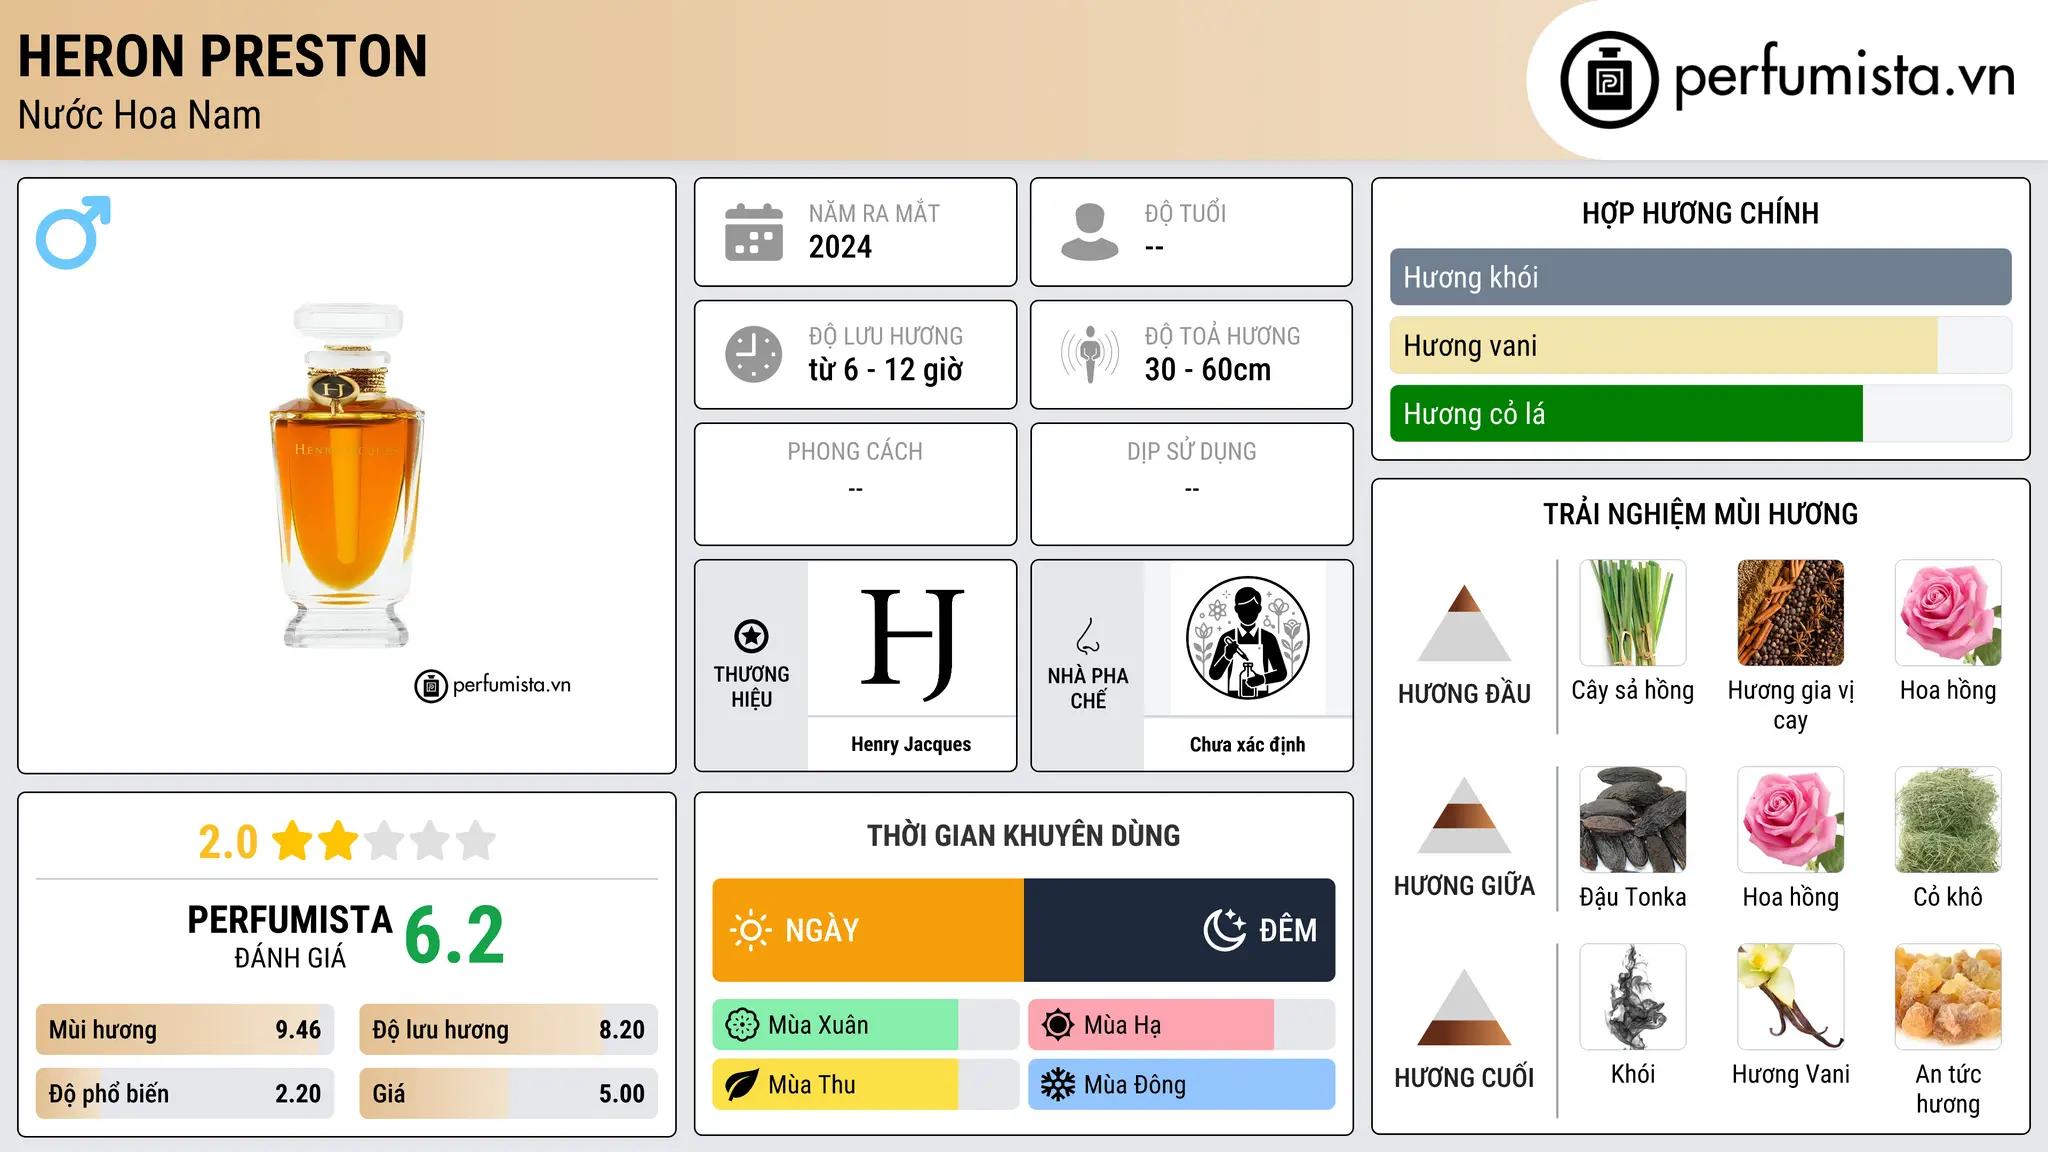Select the Hương gia vị cay note image
The width and height of the screenshot is (2048, 1152).
pos(1790,613)
